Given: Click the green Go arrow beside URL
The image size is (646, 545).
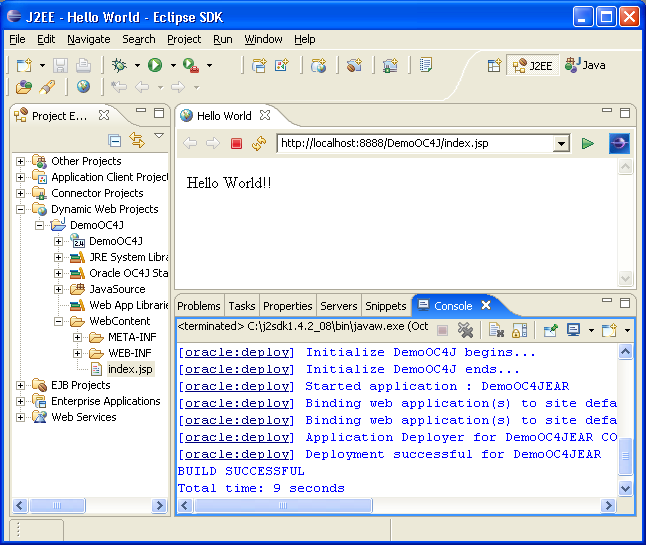Looking at the screenshot, I should [x=588, y=144].
